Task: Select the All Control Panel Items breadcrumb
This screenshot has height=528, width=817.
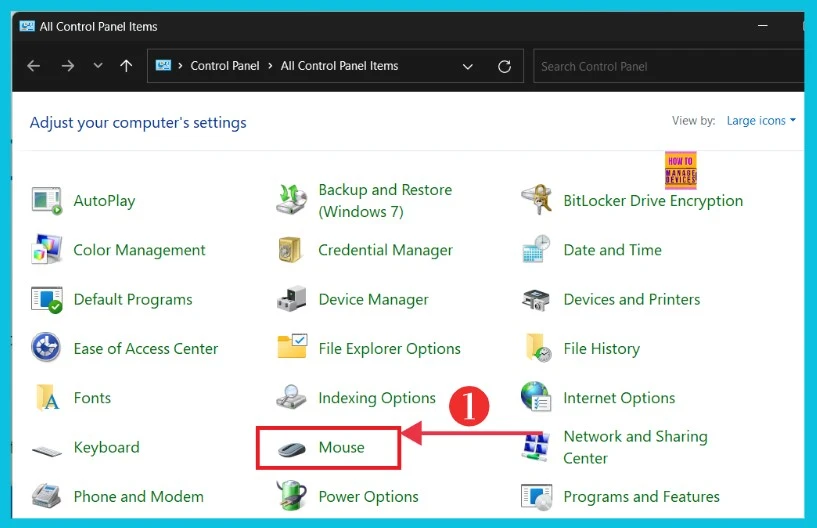Action: 339,66
